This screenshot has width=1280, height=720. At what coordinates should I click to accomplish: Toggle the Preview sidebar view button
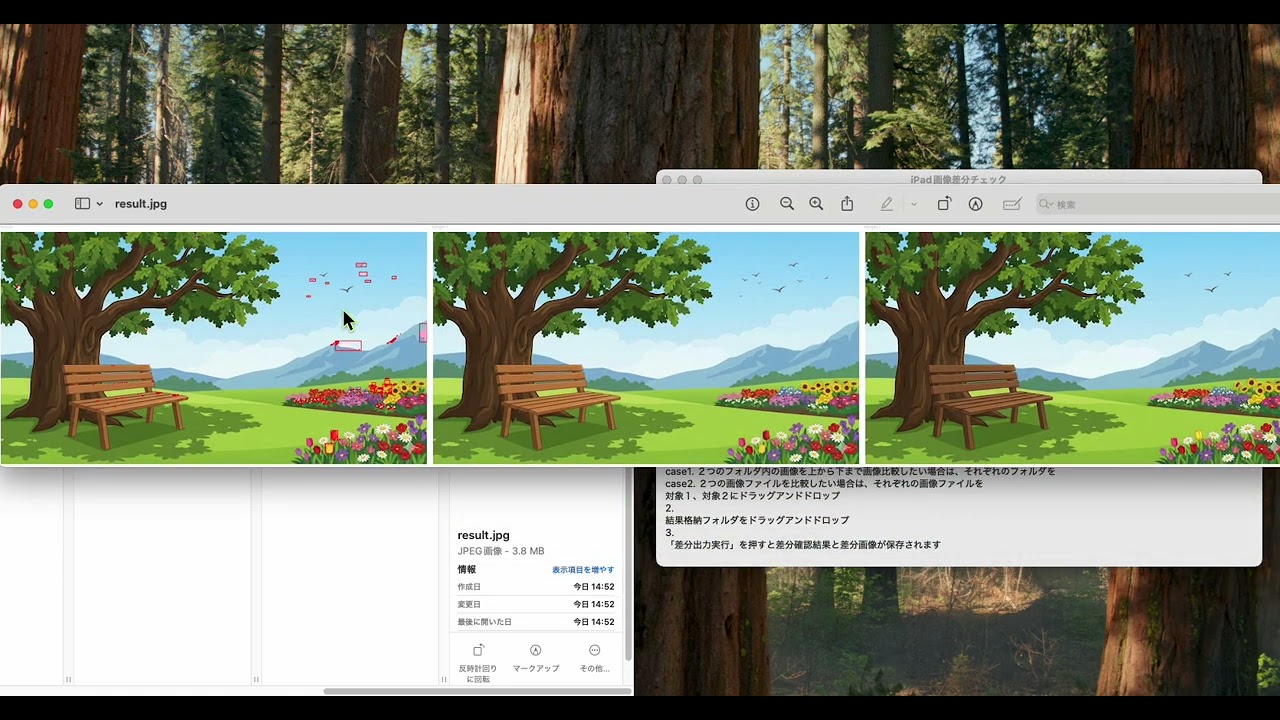click(82, 204)
